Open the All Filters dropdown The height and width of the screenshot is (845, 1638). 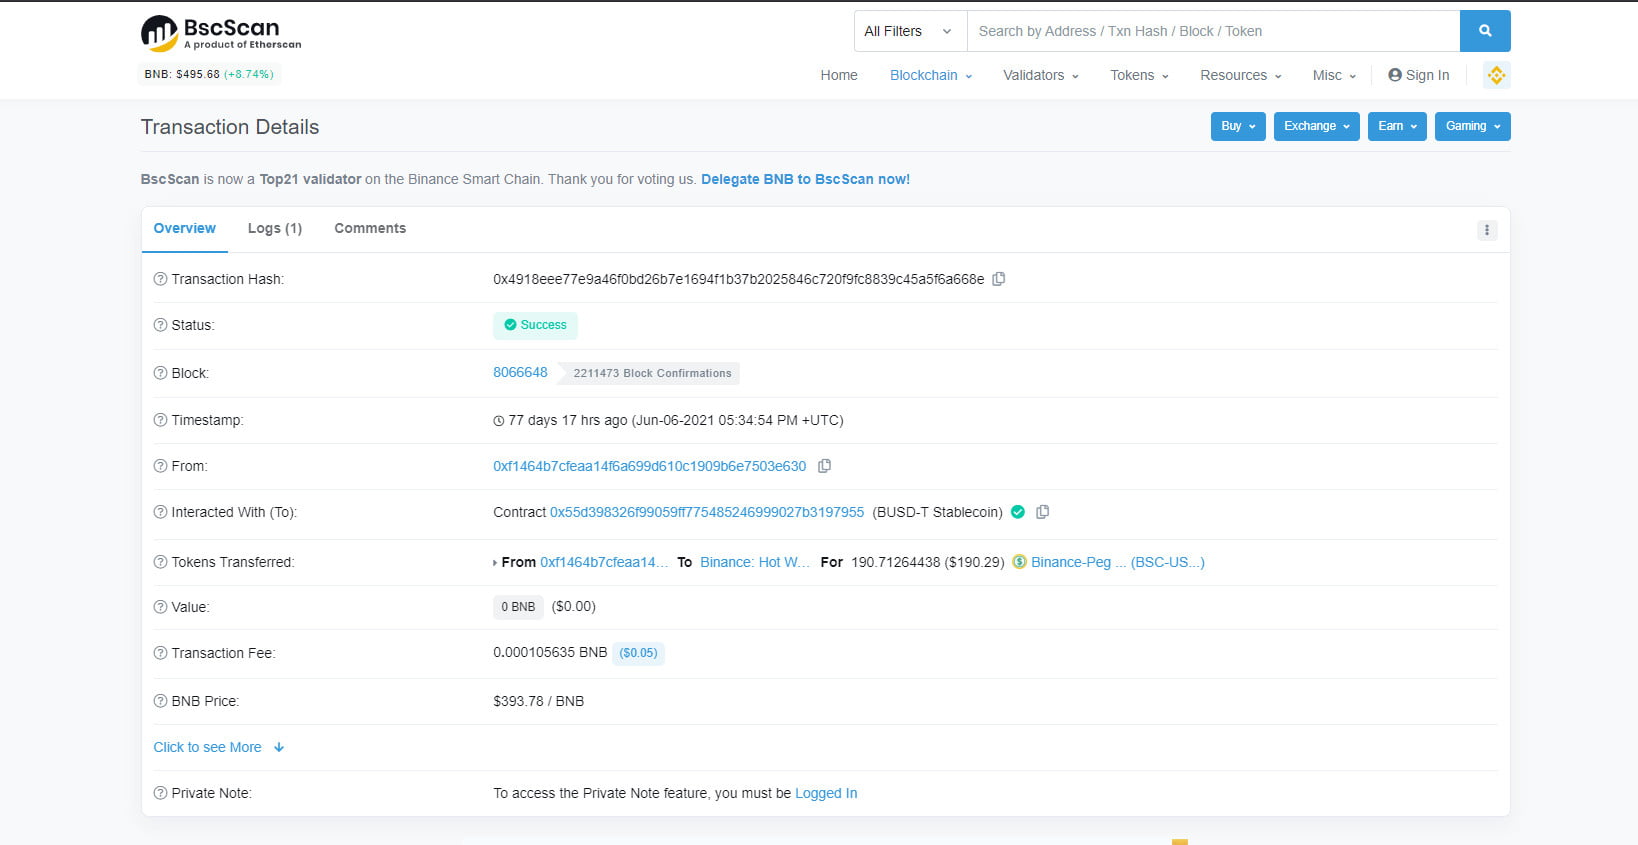[x=910, y=31]
